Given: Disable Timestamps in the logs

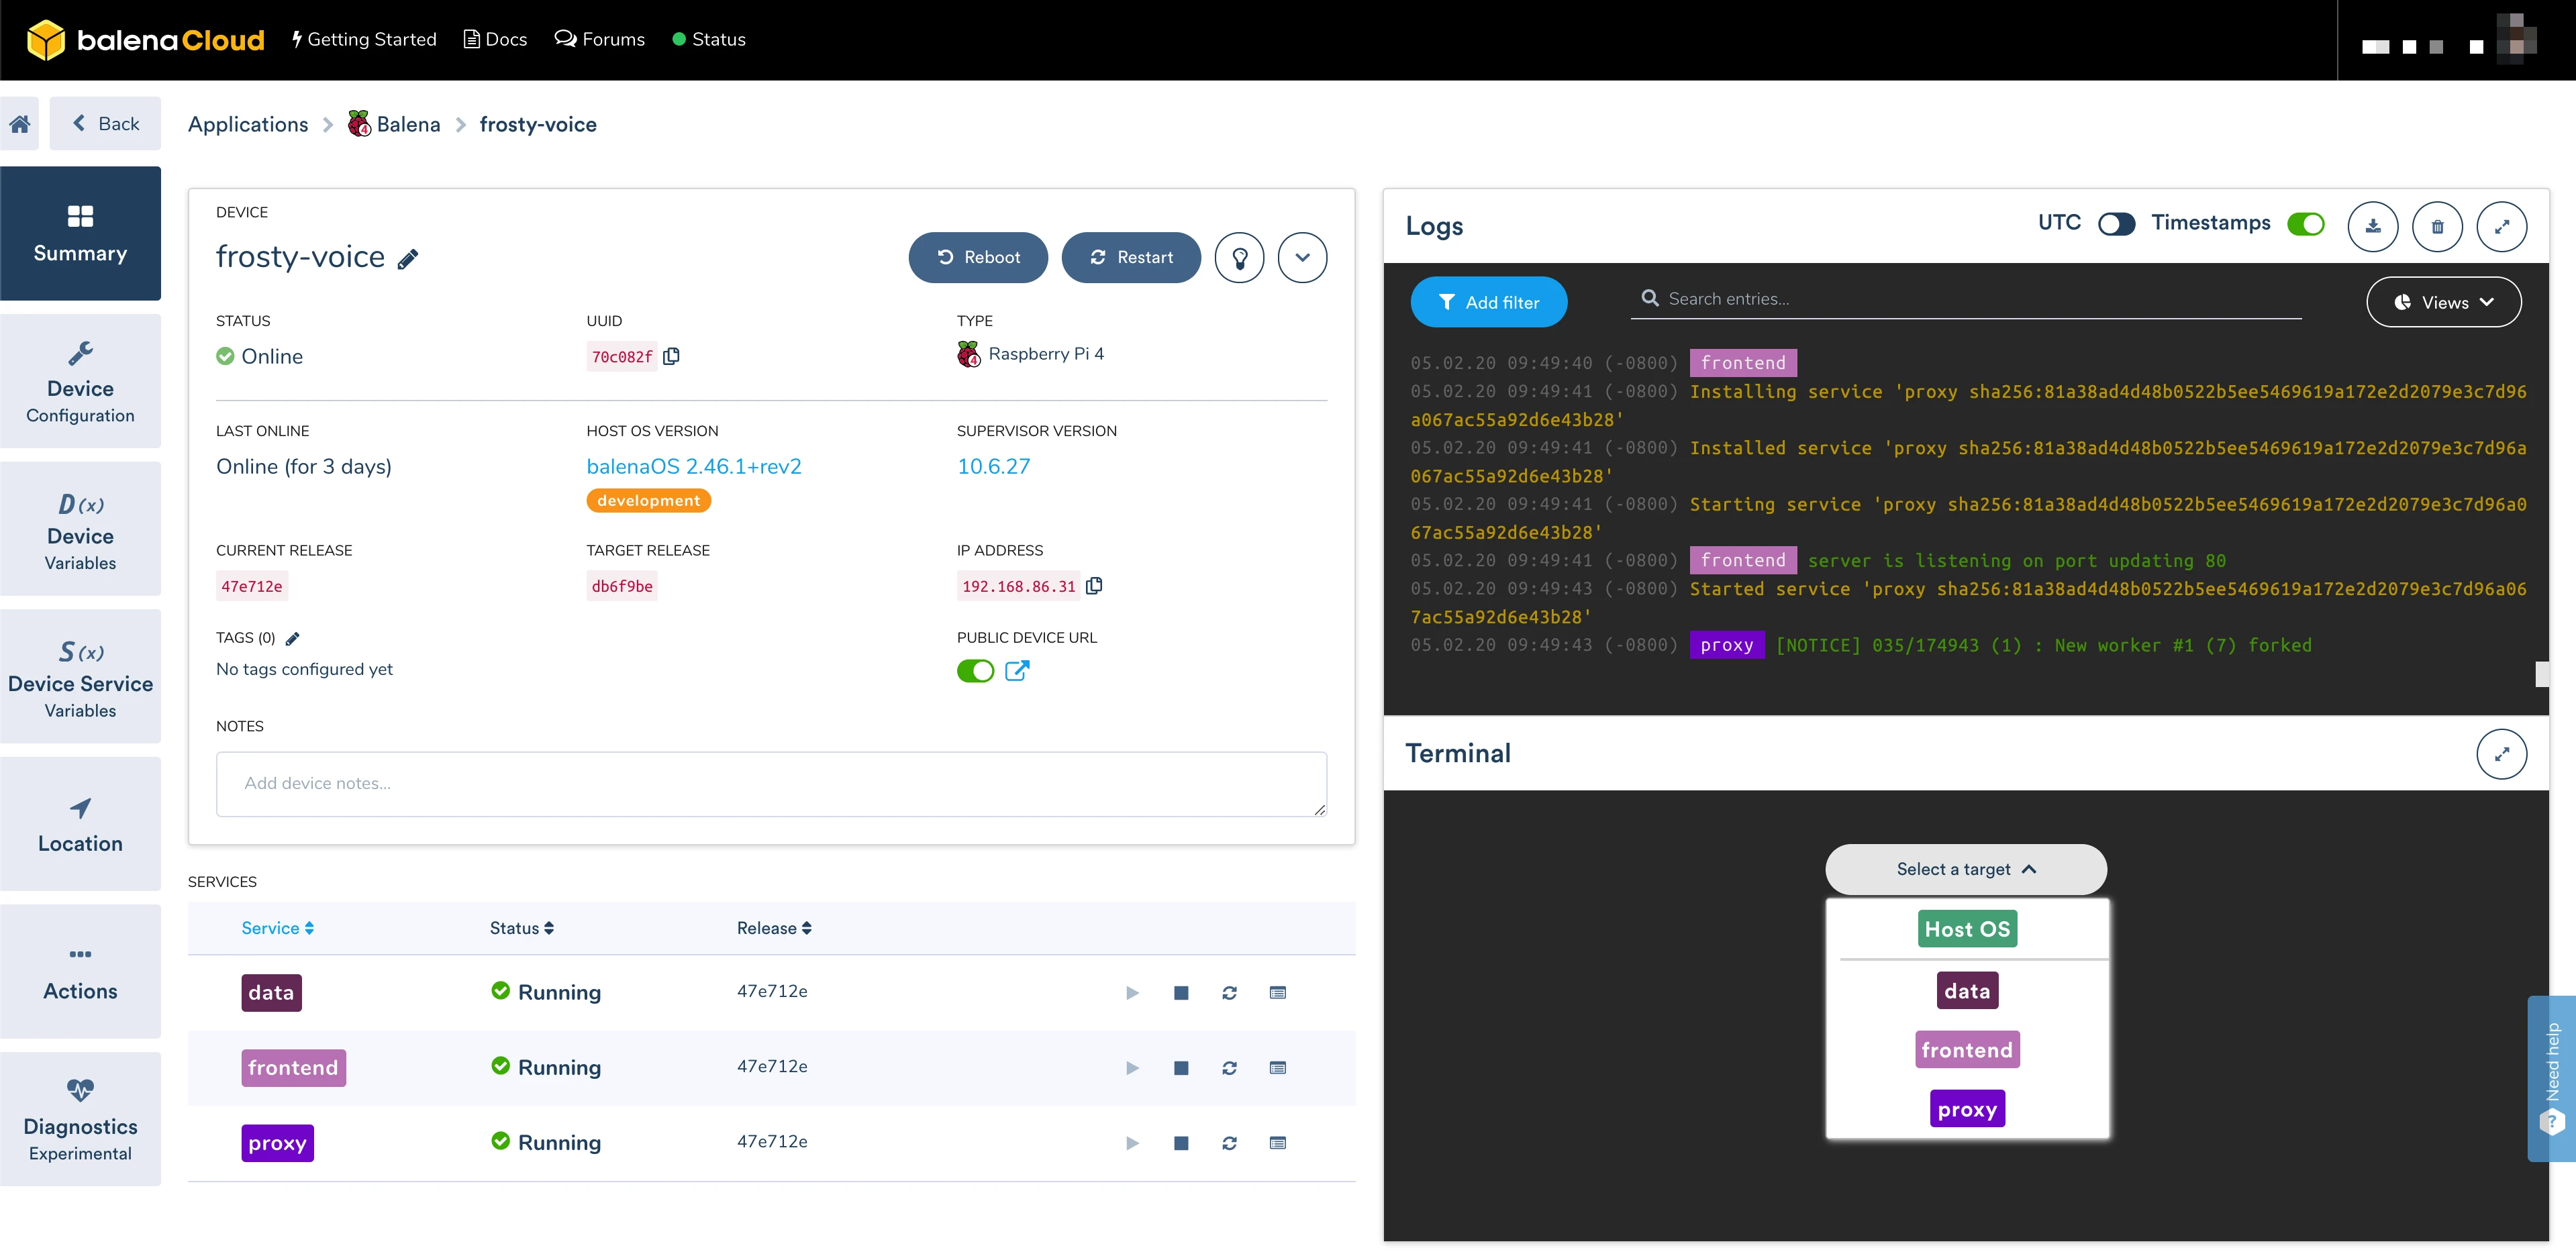Looking at the screenshot, I should click(2305, 224).
